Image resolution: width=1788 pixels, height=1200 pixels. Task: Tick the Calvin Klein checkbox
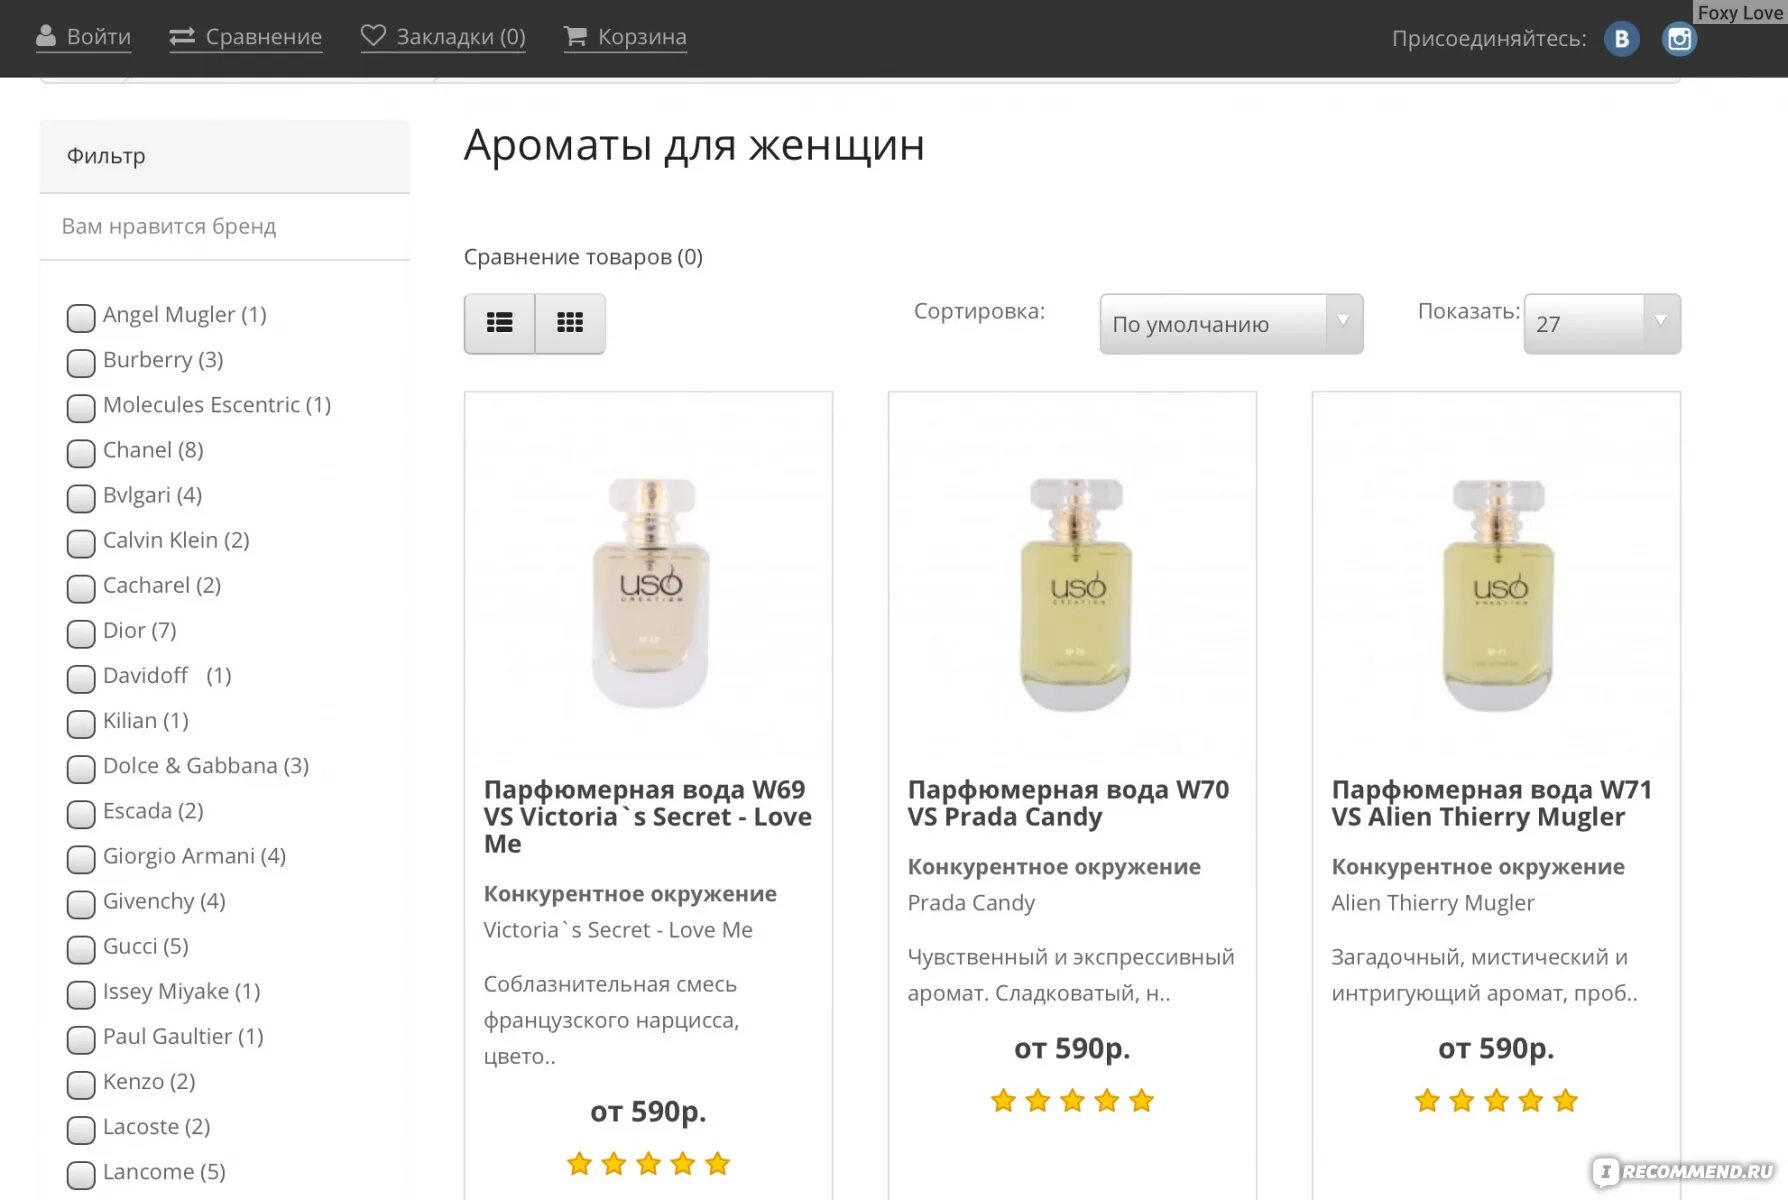click(x=81, y=543)
